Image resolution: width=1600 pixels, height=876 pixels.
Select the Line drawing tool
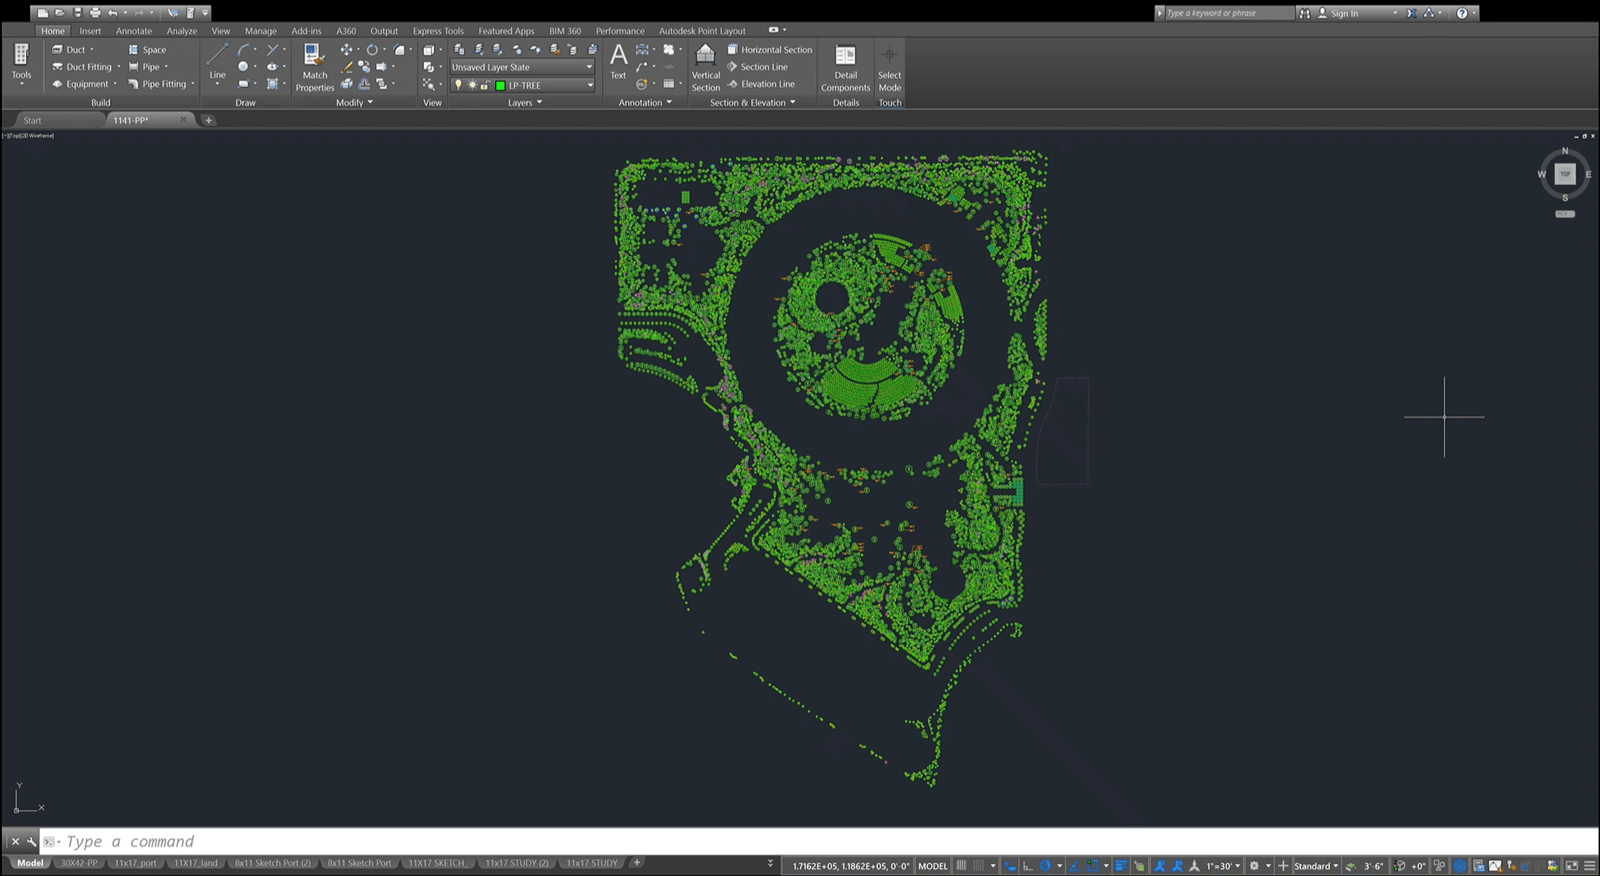coord(217,62)
